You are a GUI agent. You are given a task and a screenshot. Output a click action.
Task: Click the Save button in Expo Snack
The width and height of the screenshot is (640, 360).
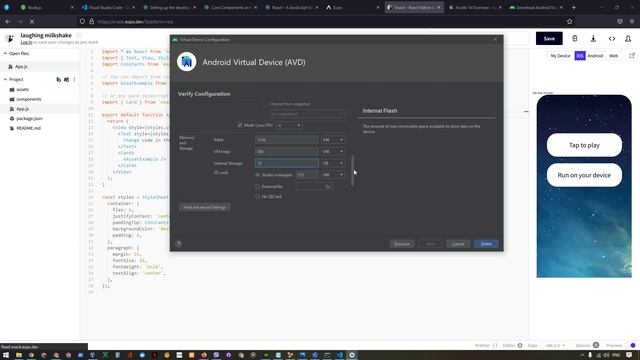tap(549, 39)
